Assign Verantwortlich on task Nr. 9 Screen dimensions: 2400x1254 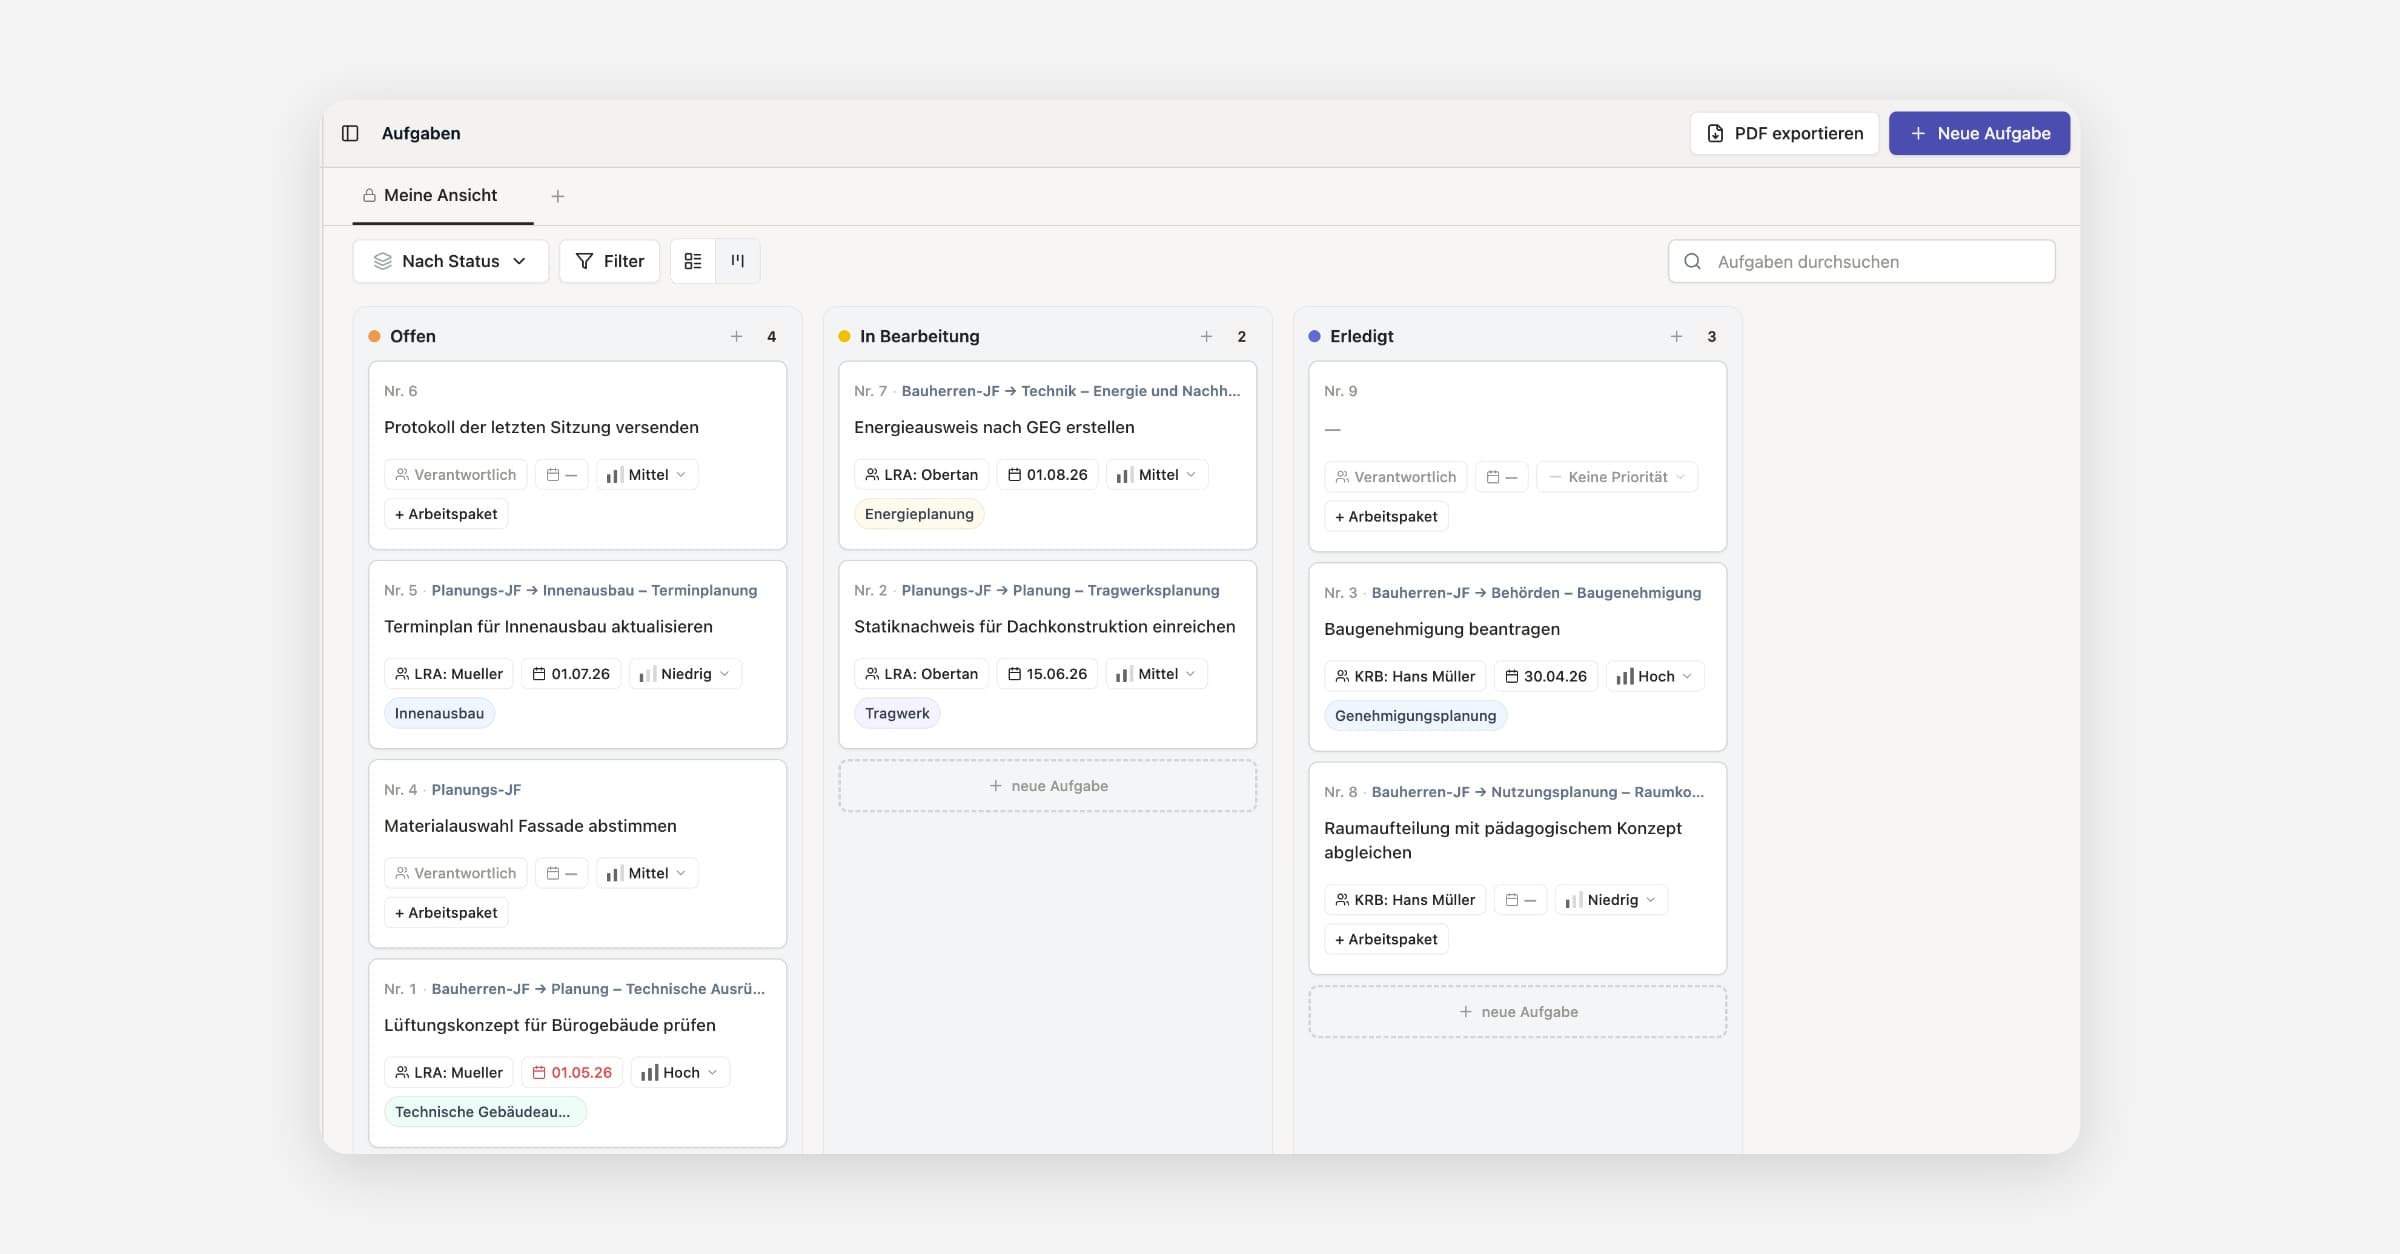tap(1395, 477)
